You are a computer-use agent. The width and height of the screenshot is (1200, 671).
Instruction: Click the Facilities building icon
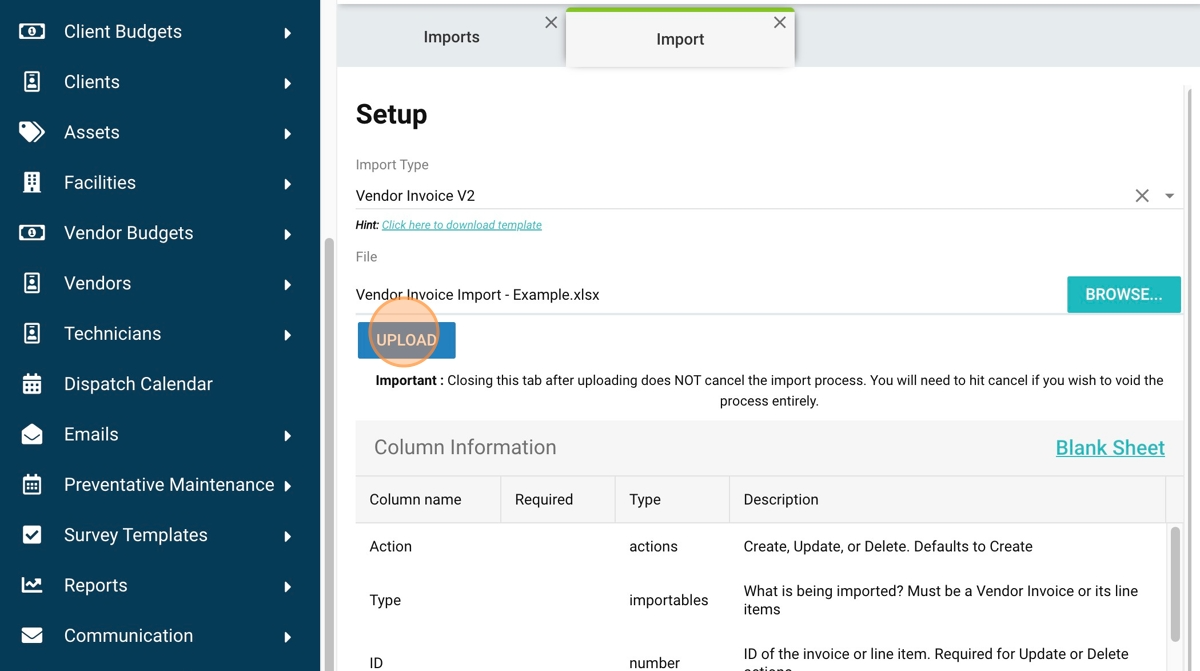[32, 183]
